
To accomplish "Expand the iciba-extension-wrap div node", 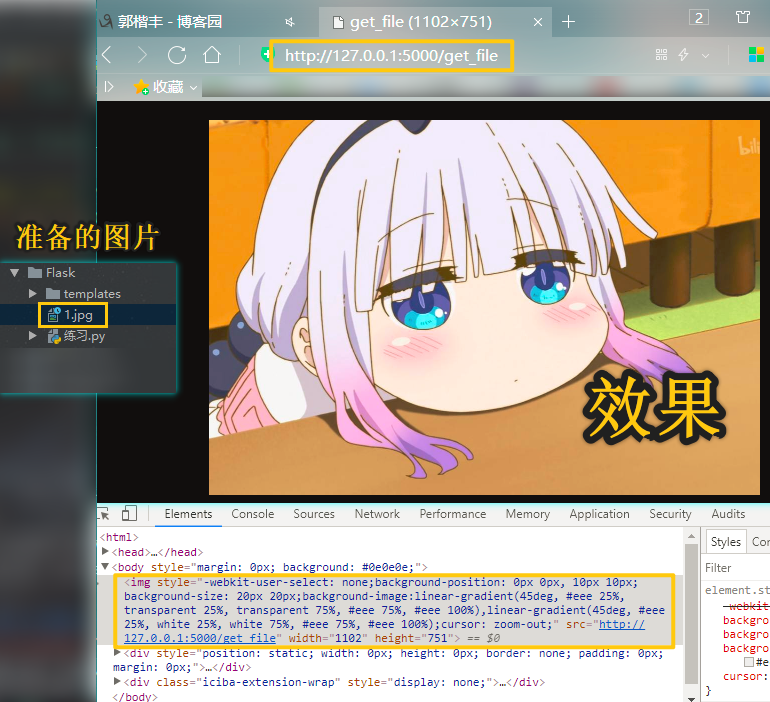I will pyautogui.click(x=117, y=681).
